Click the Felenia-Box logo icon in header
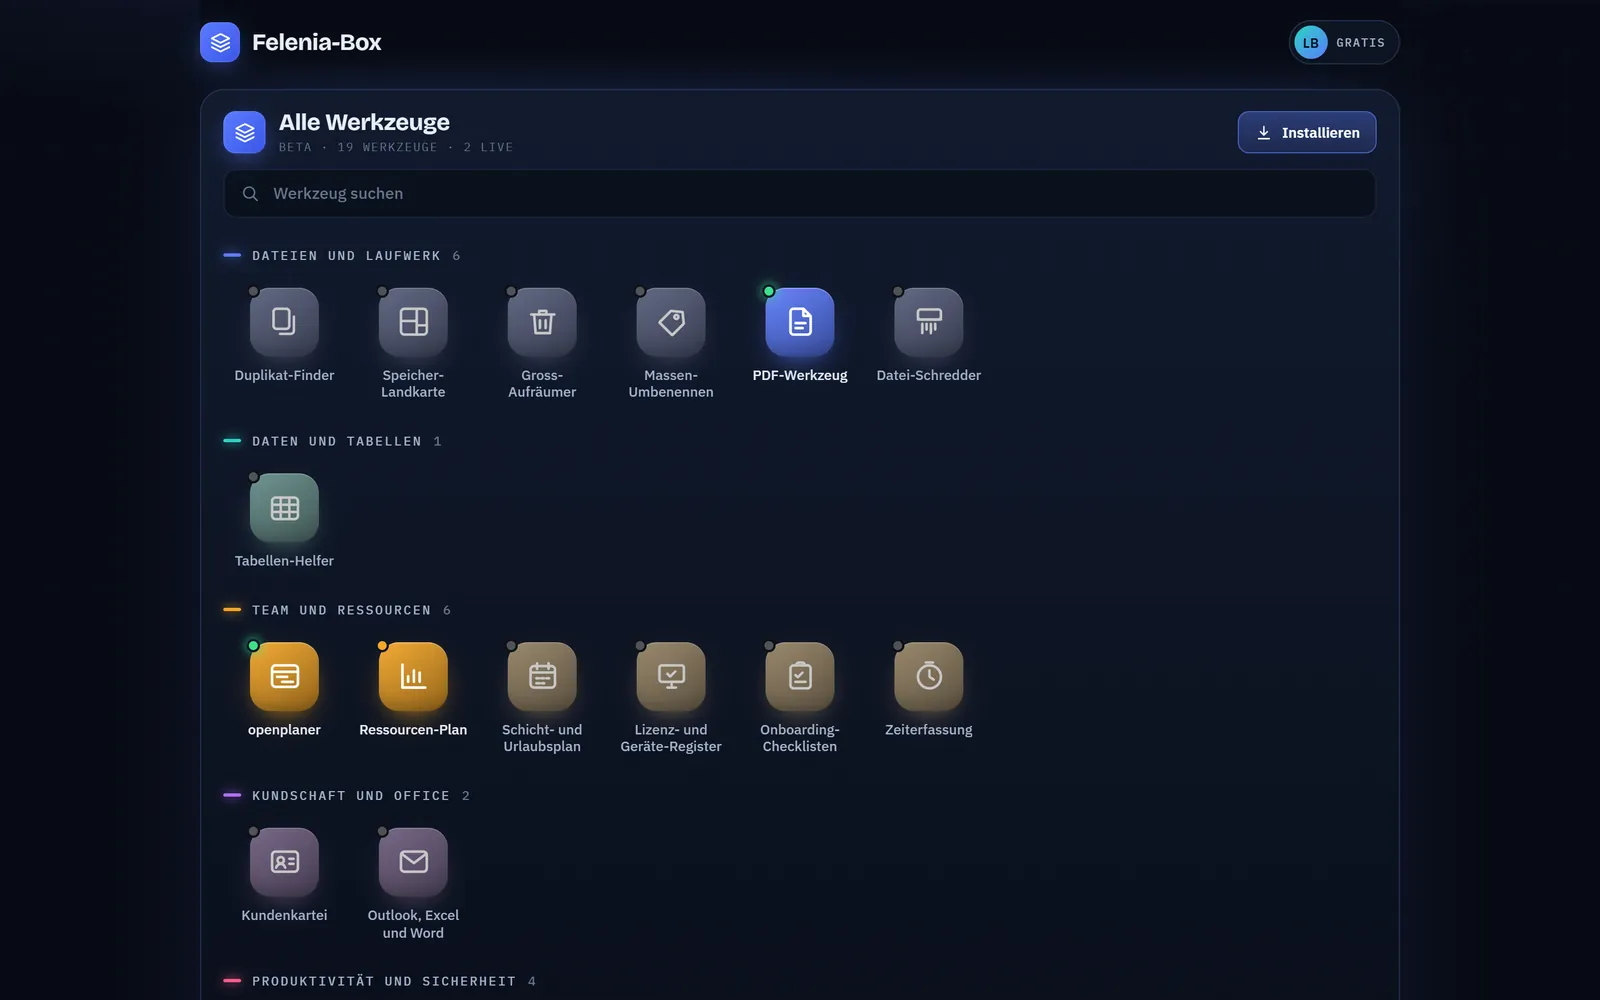The image size is (1600, 1000). pyautogui.click(x=220, y=42)
